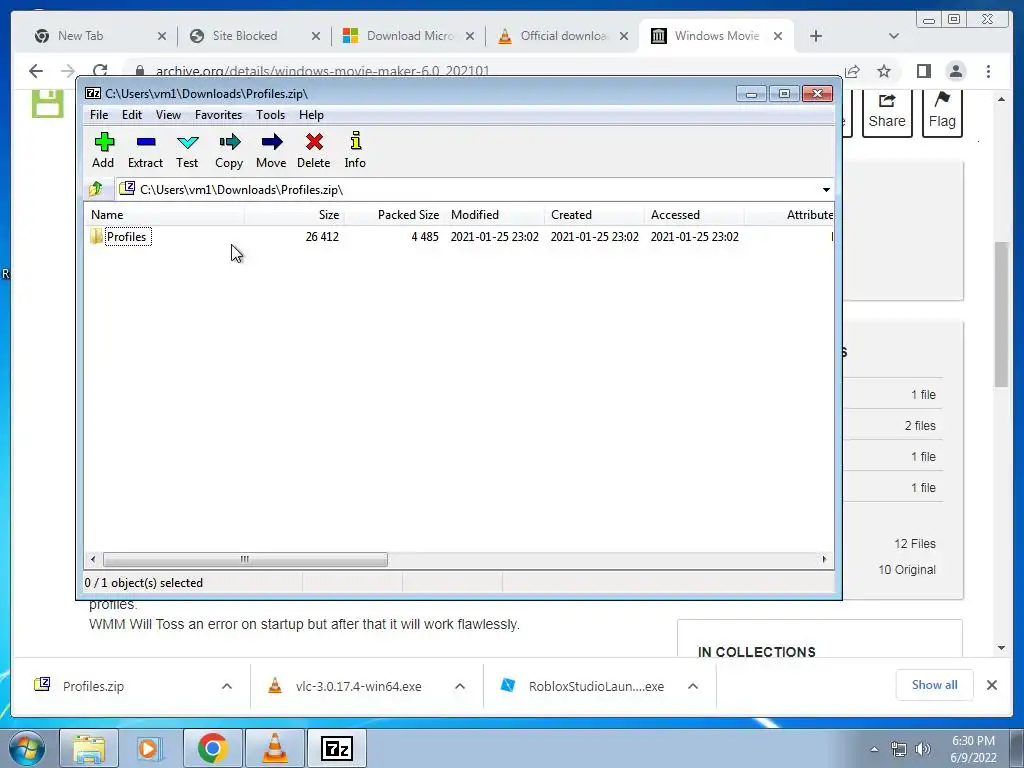Screen dimensions: 1024x768
Task: Switch to the Site Blocked tab
Action: point(245,36)
